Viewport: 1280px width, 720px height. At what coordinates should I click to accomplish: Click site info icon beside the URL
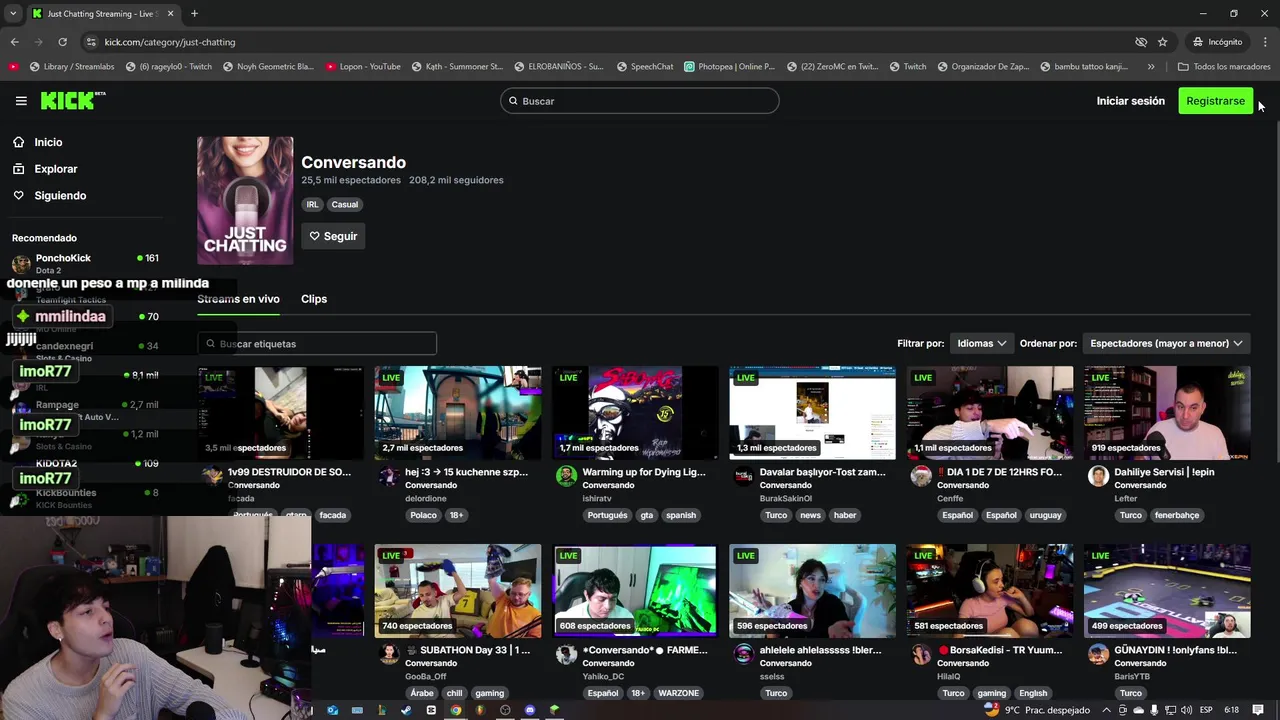coord(91,42)
